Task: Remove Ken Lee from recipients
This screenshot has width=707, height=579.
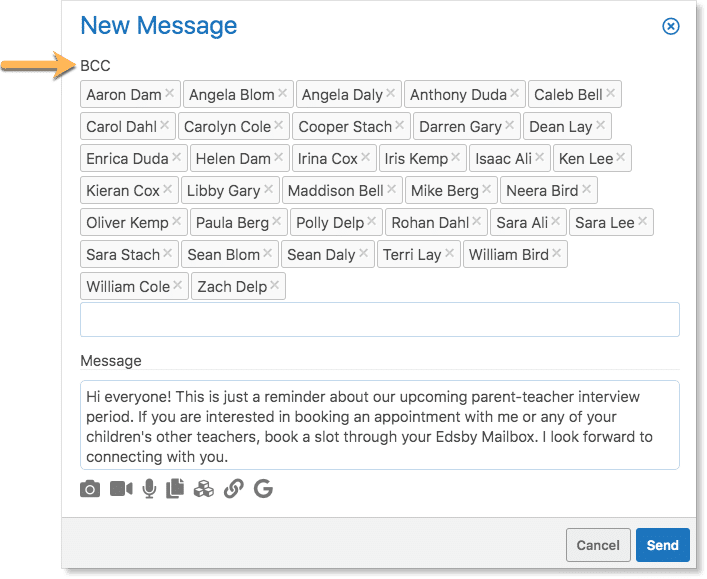Action: click(620, 157)
